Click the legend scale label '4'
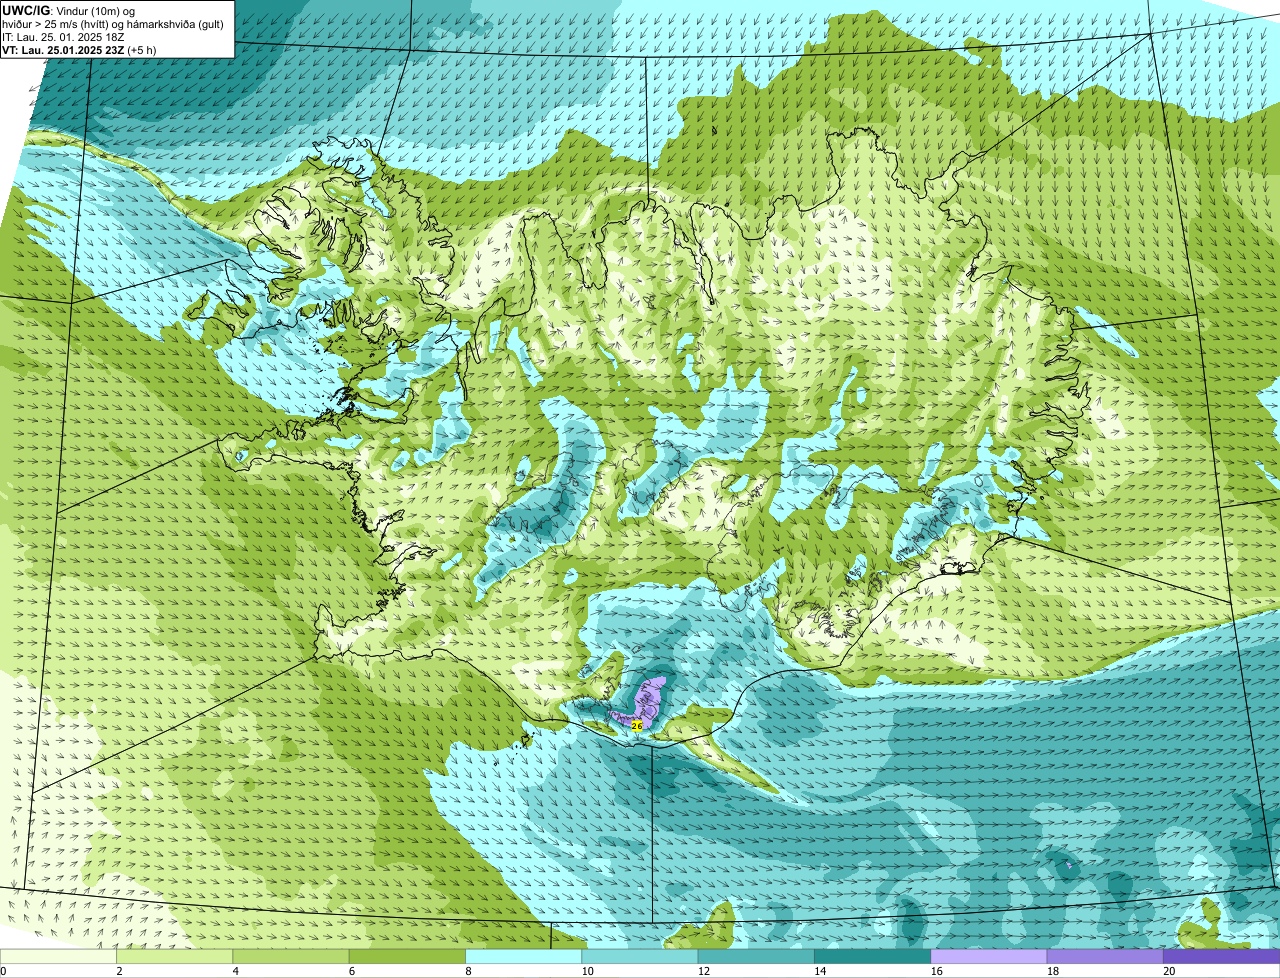This screenshot has height=978, width=1280. tap(235, 971)
